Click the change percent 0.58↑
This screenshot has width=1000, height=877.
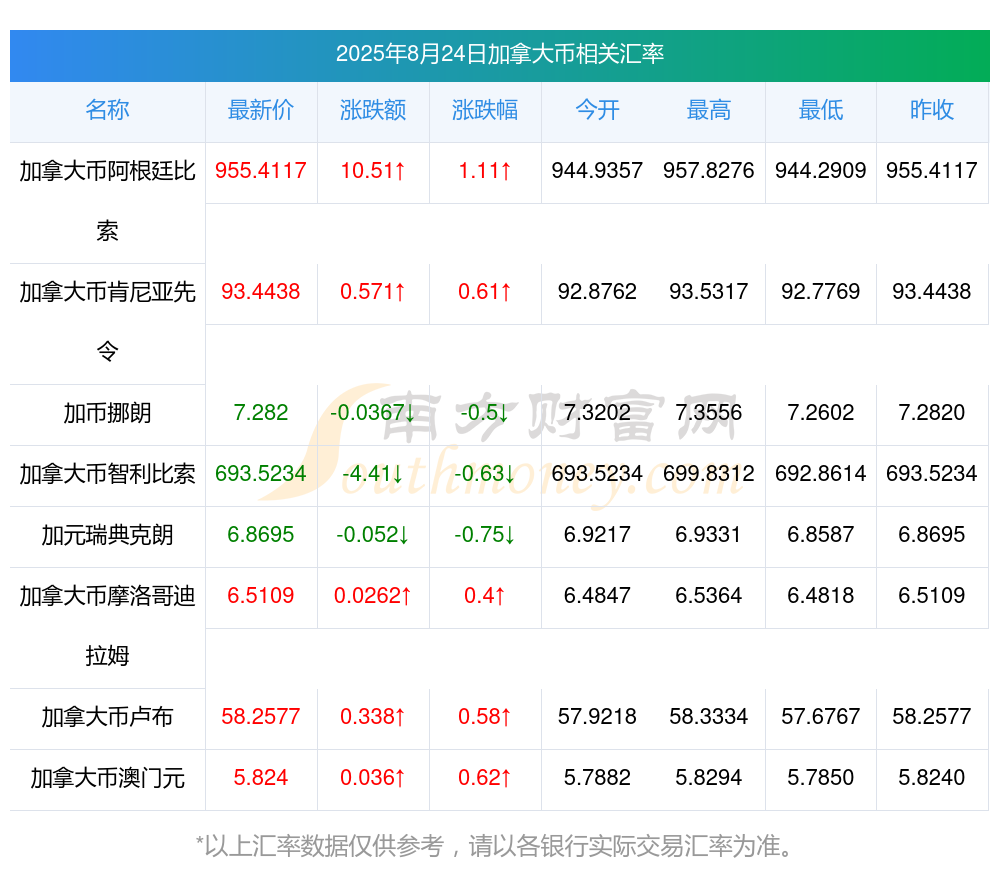tap(485, 717)
